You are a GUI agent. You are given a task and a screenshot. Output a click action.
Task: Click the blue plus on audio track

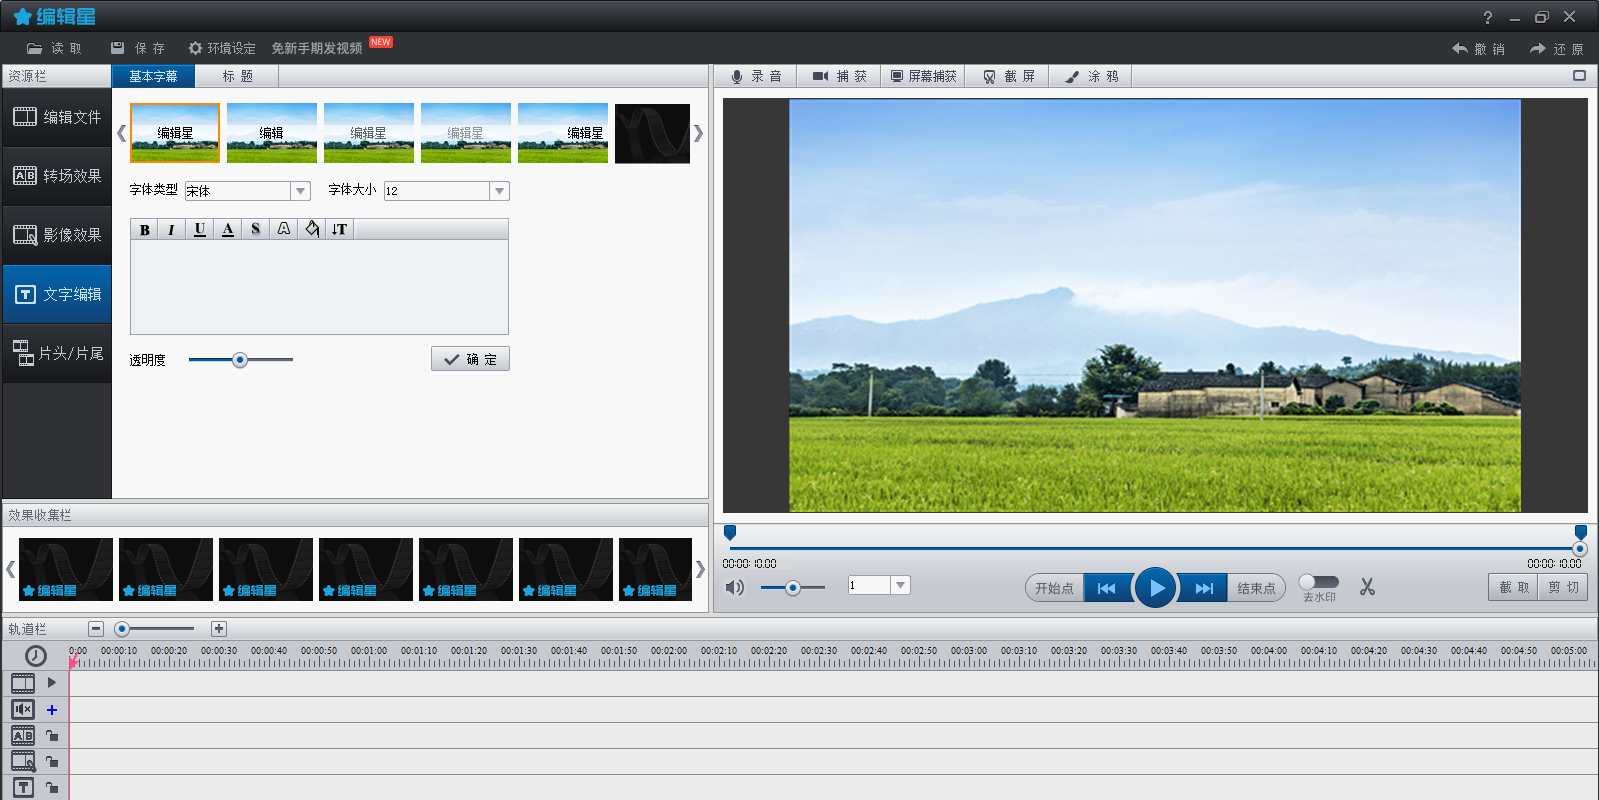point(52,710)
